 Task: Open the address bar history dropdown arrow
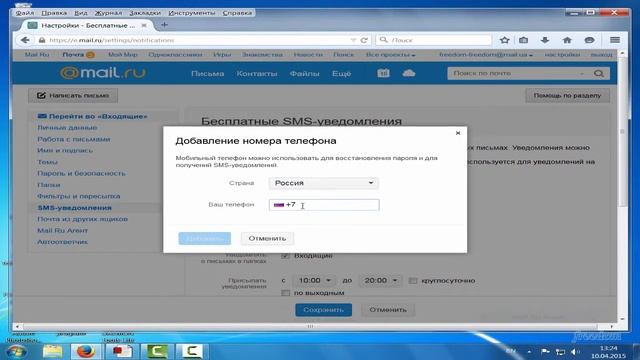coord(353,40)
